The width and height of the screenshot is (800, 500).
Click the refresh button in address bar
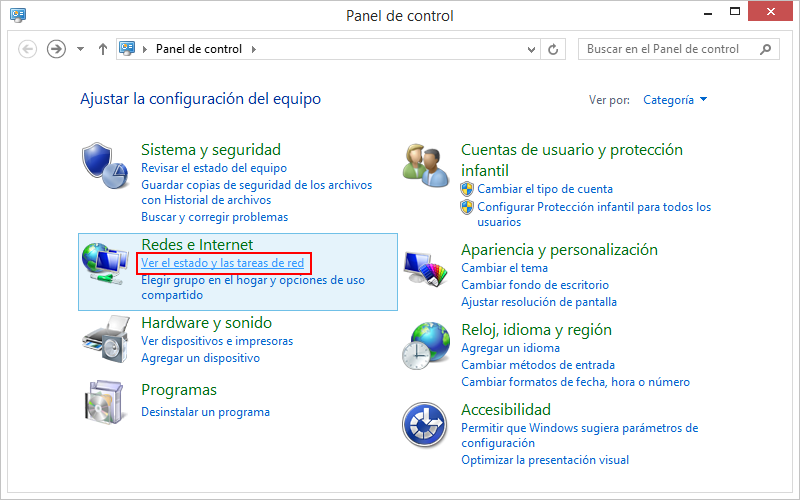pos(553,49)
